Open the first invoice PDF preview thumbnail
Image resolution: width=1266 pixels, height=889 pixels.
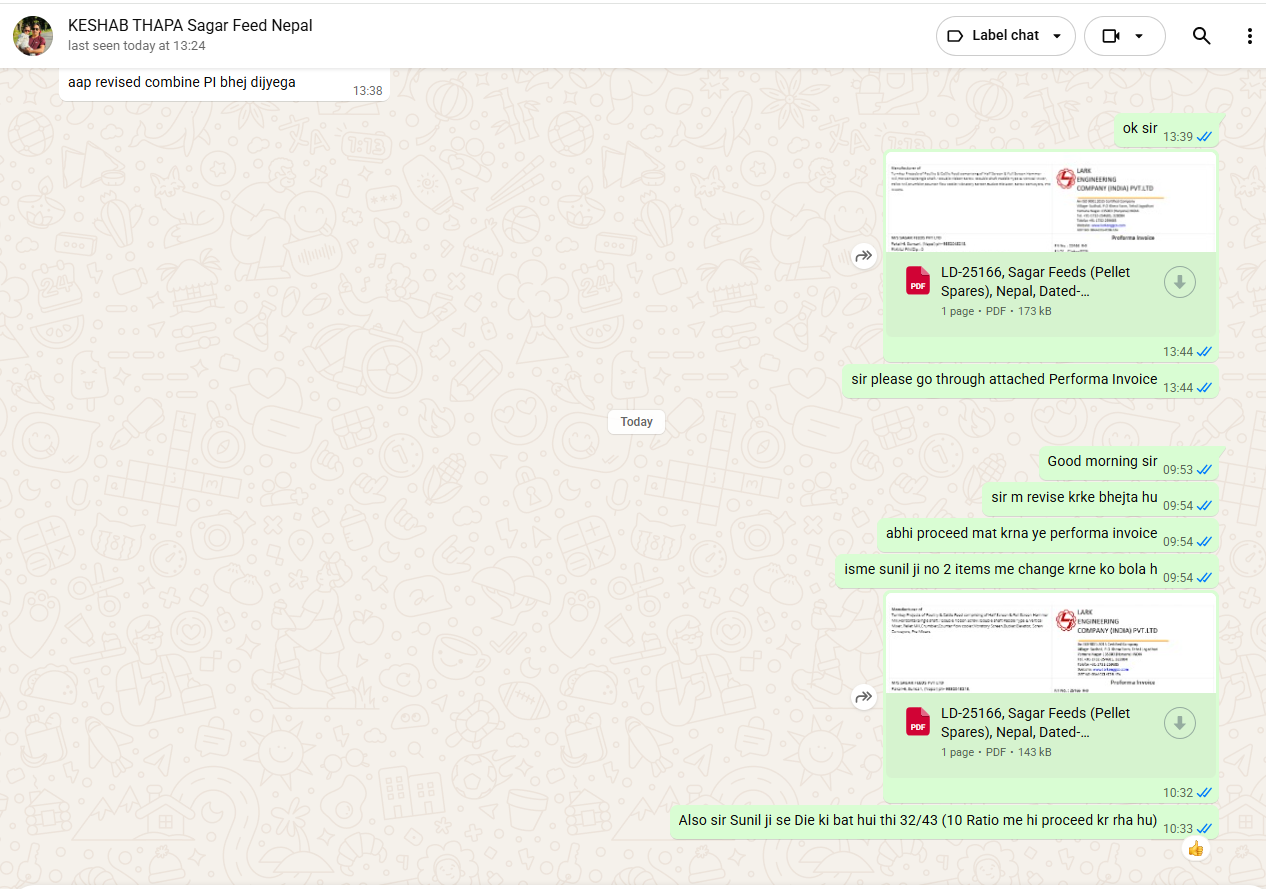point(1050,205)
